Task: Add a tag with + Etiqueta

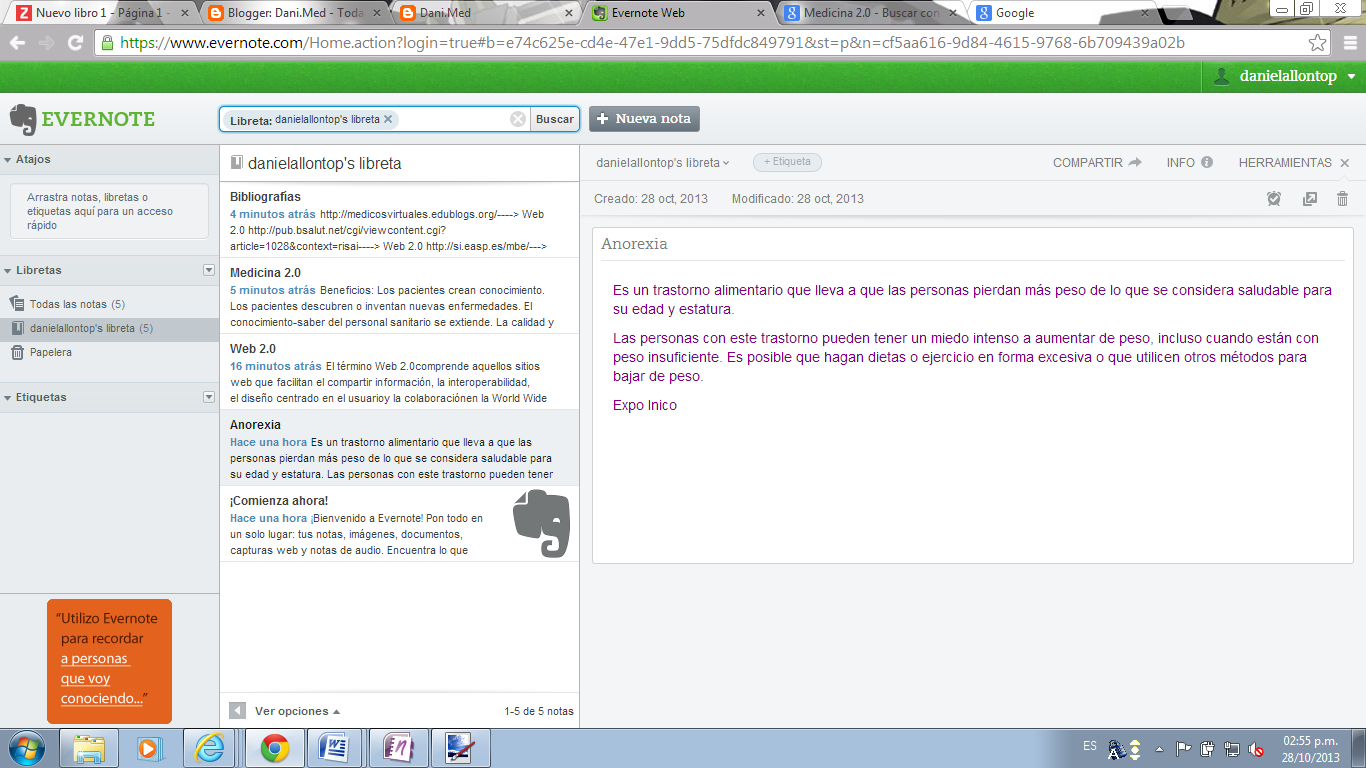Action: [787, 162]
